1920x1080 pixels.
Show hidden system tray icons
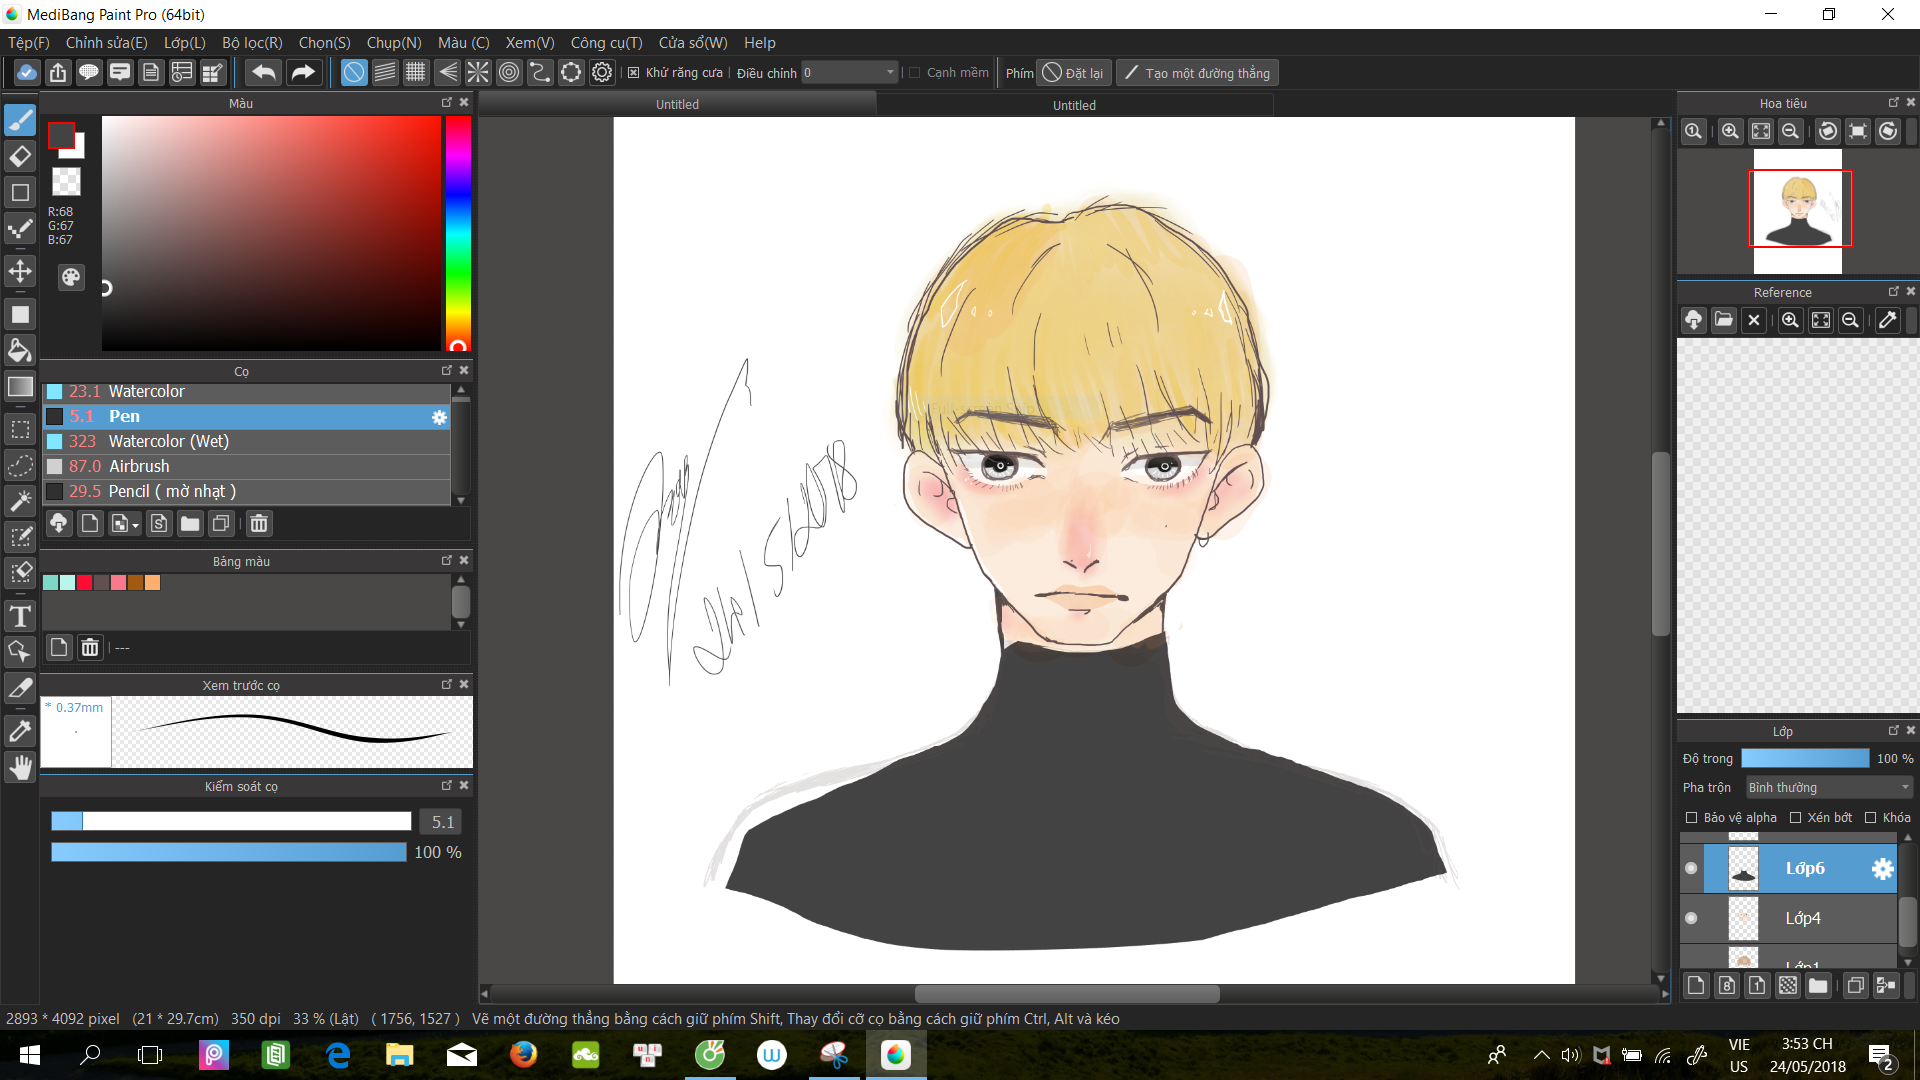point(1541,1055)
